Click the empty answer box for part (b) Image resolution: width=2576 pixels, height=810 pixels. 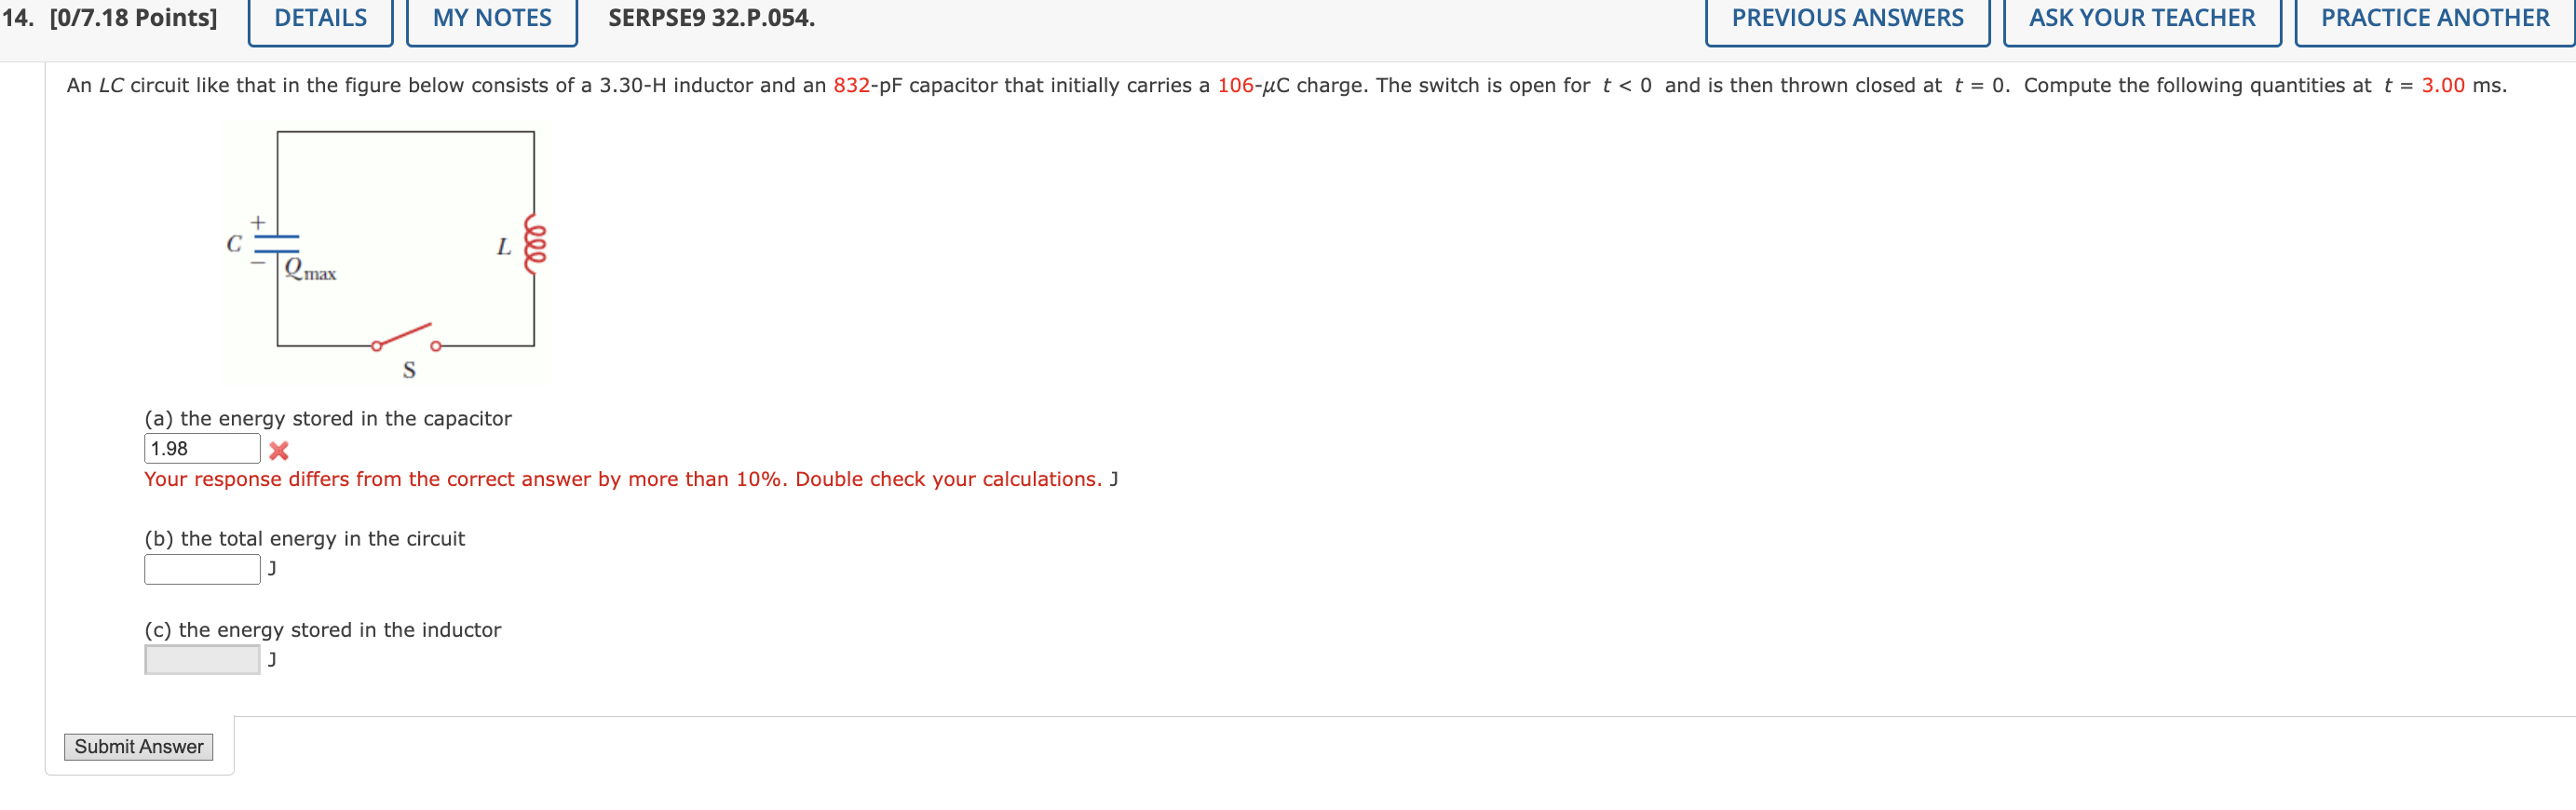201,568
